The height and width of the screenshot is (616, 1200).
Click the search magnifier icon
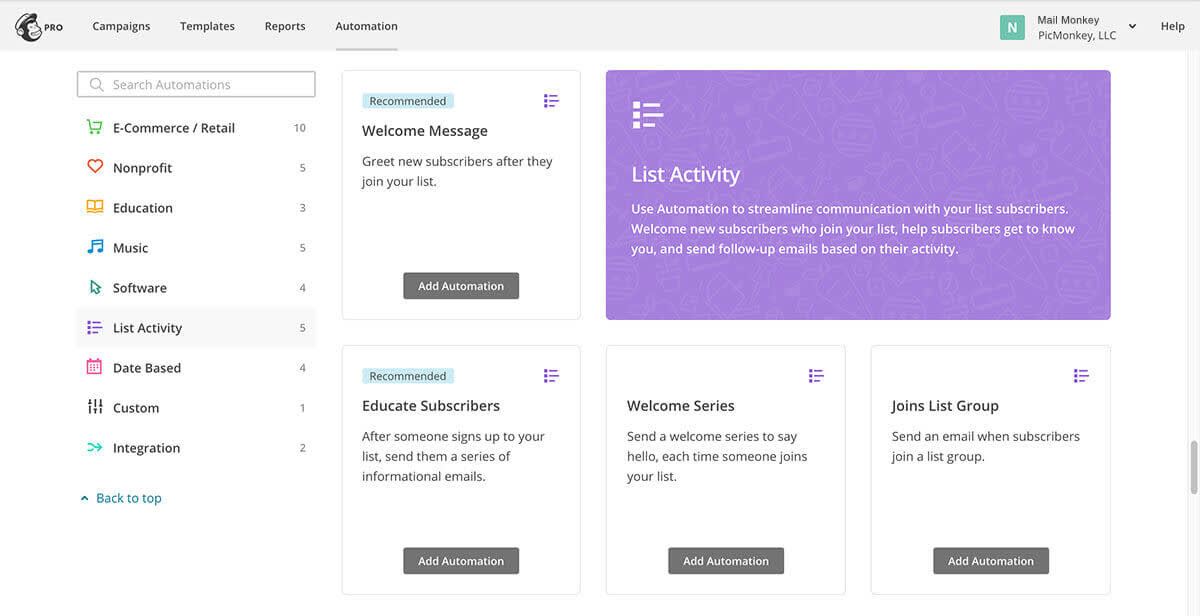[x=97, y=85]
